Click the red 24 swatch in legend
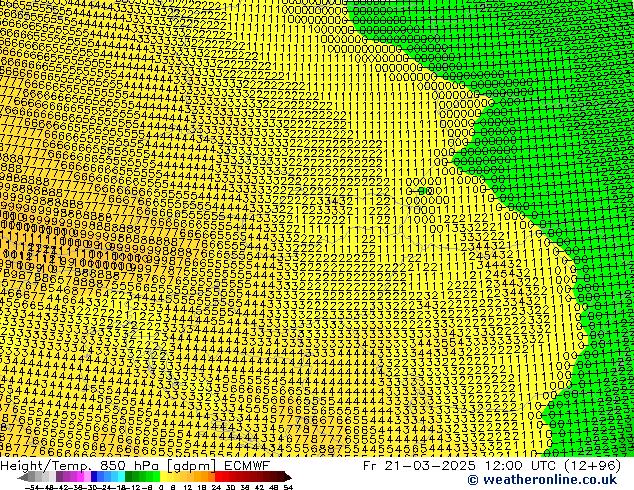The height and width of the screenshot is (490, 634). [219, 476]
